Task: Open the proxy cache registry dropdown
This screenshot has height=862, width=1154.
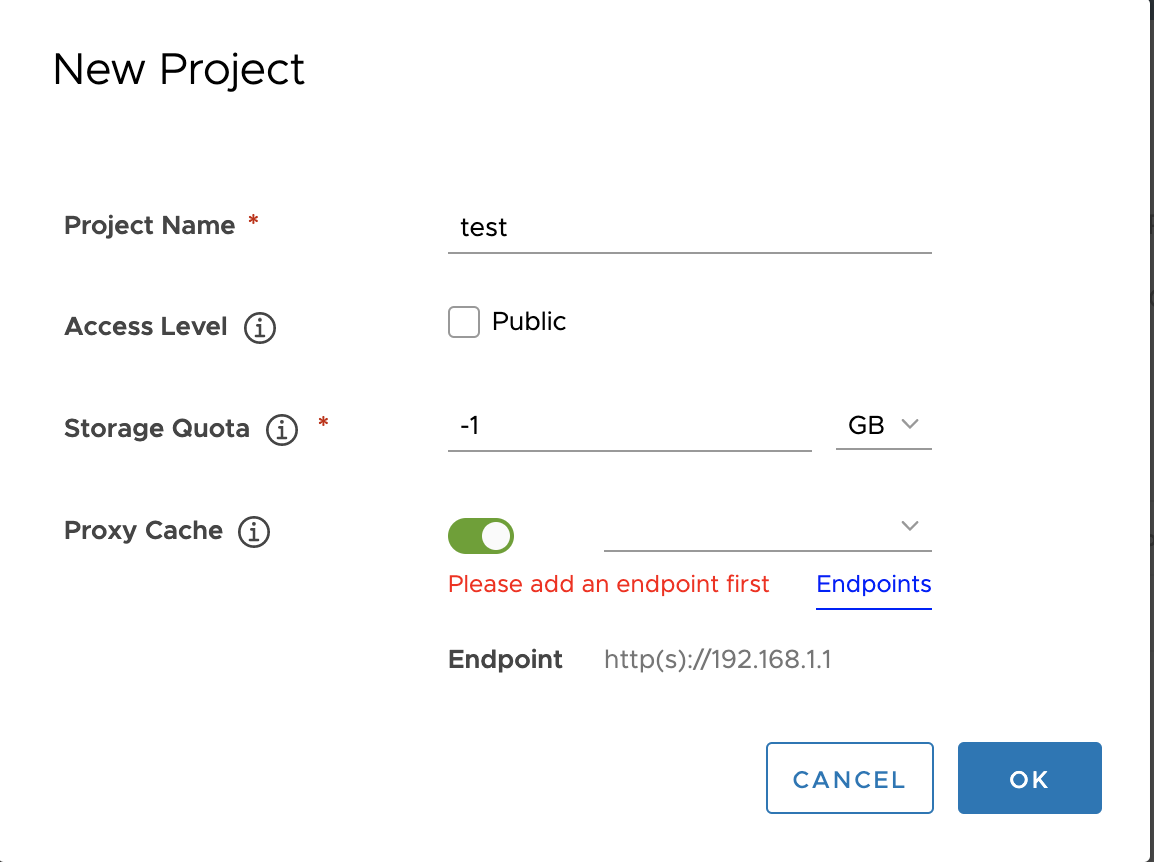Action: point(767,527)
